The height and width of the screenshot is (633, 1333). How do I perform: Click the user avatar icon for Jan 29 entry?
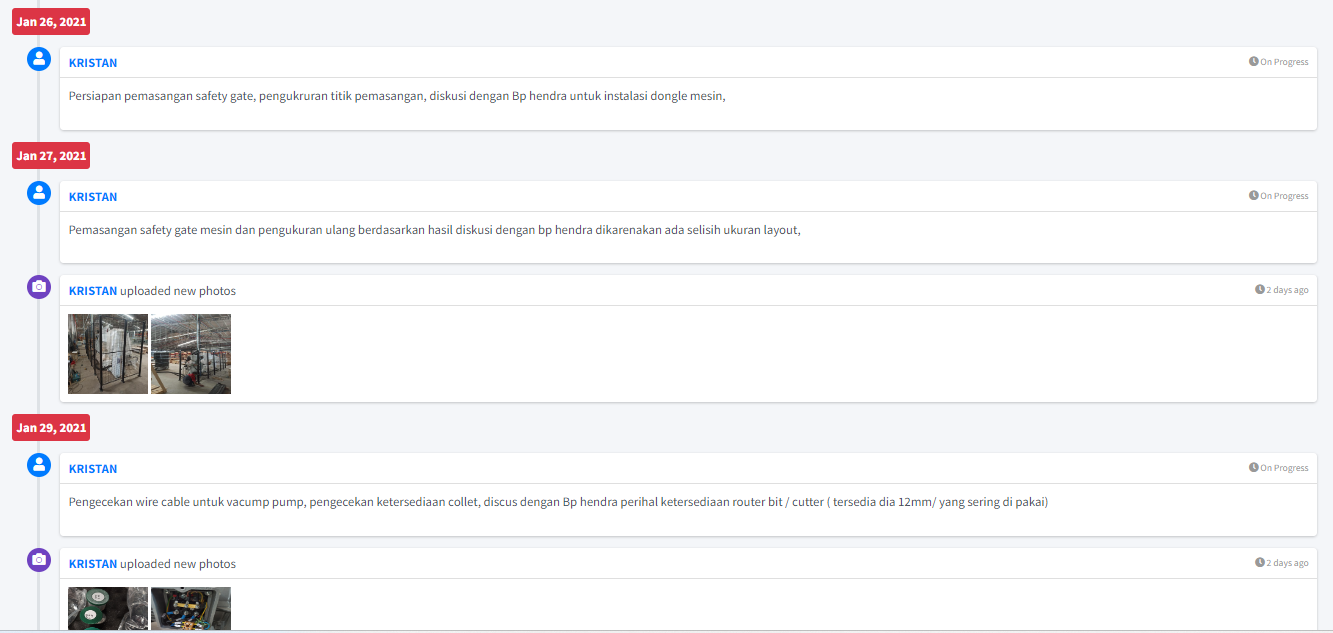39,465
